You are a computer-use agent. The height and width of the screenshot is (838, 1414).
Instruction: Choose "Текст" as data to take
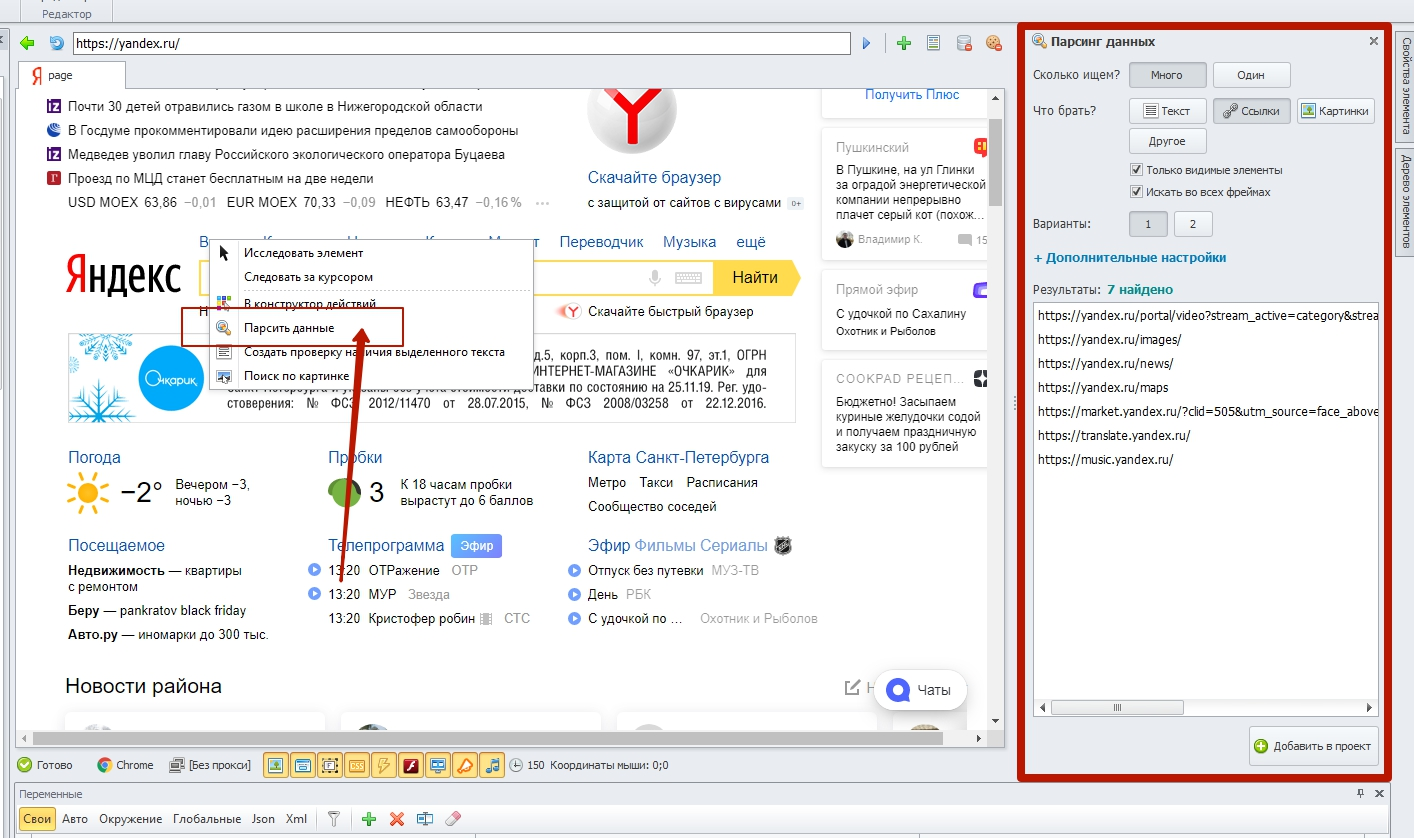(1167, 111)
